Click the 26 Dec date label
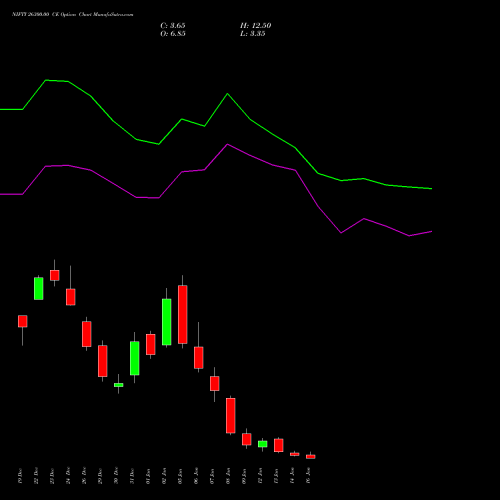500x500 pixels. coord(84,476)
